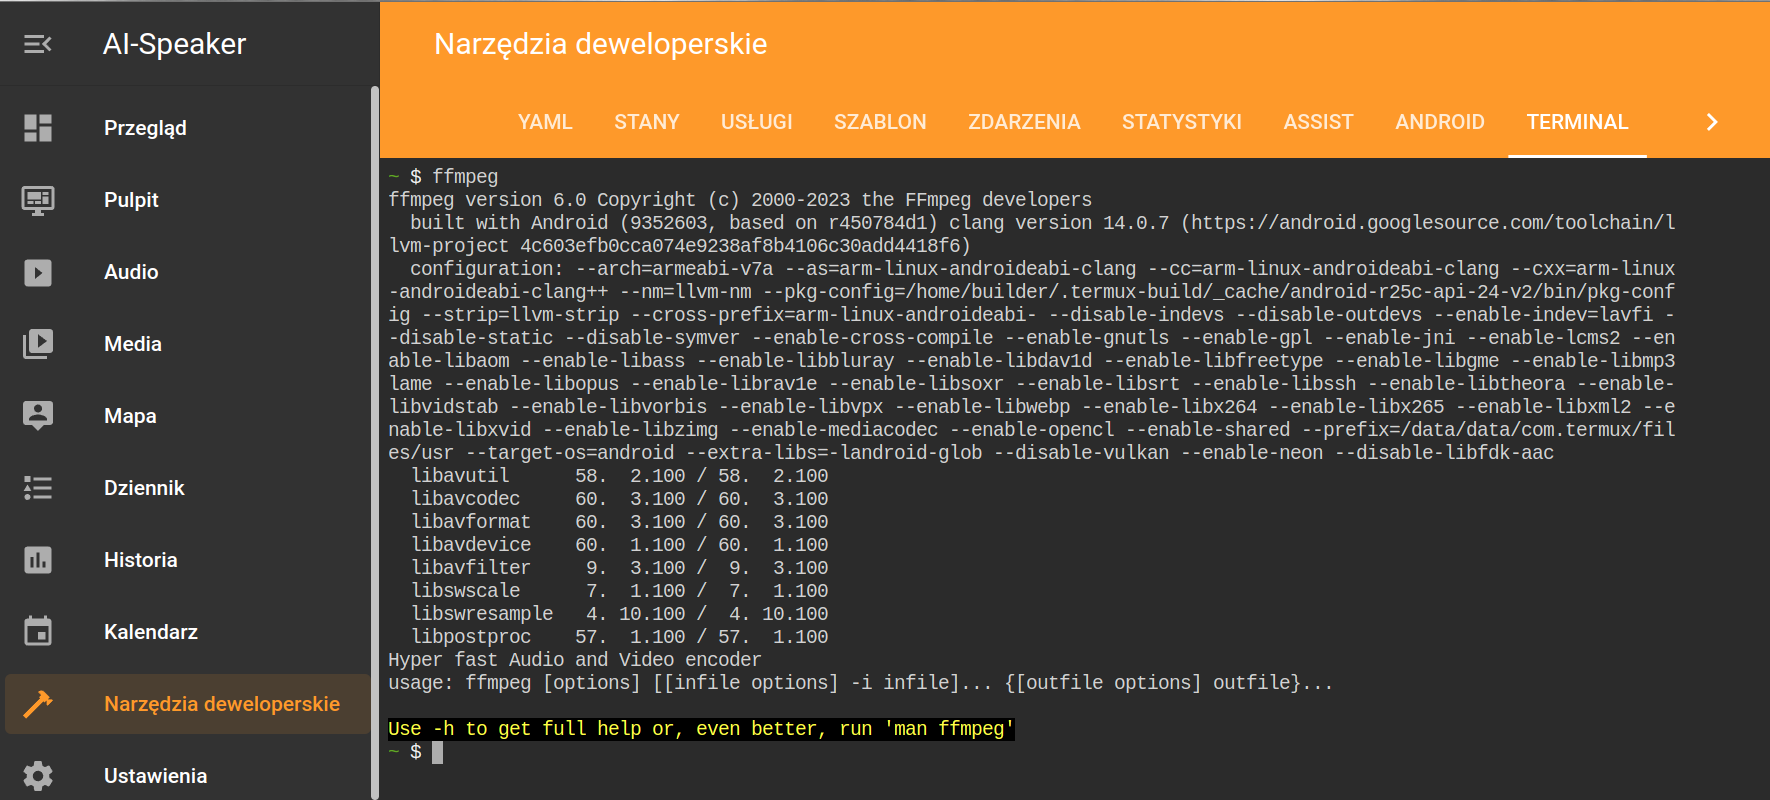Open the Audio play icon
The height and width of the screenshot is (800, 1770).
click(x=38, y=272)
